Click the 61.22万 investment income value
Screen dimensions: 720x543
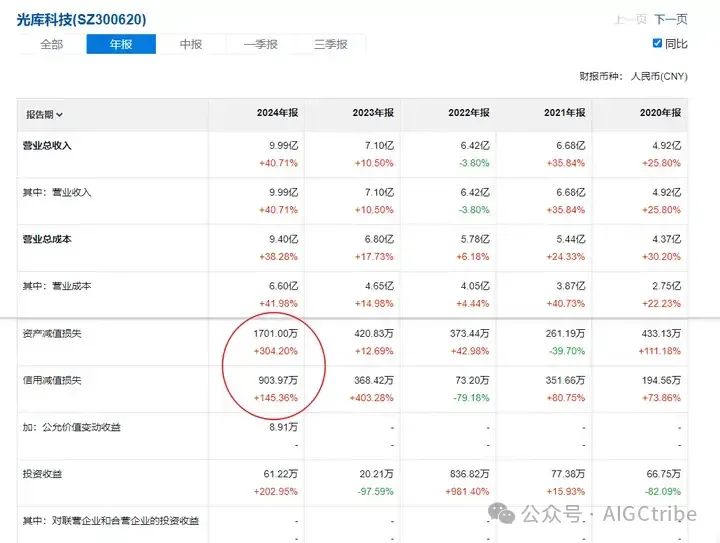click(x=281, y=474)
